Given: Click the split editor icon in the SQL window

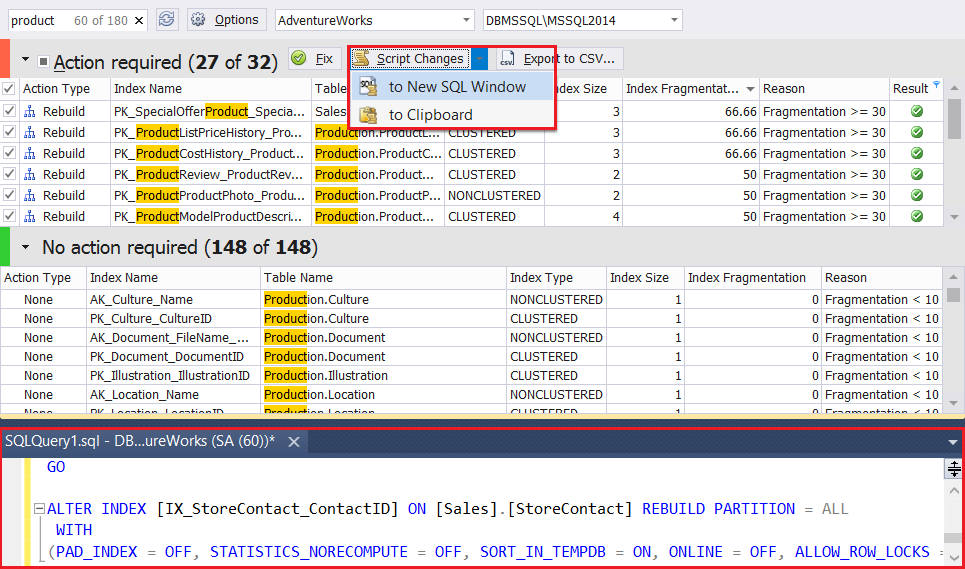Looking at the screenshot, I should (954, 468).
